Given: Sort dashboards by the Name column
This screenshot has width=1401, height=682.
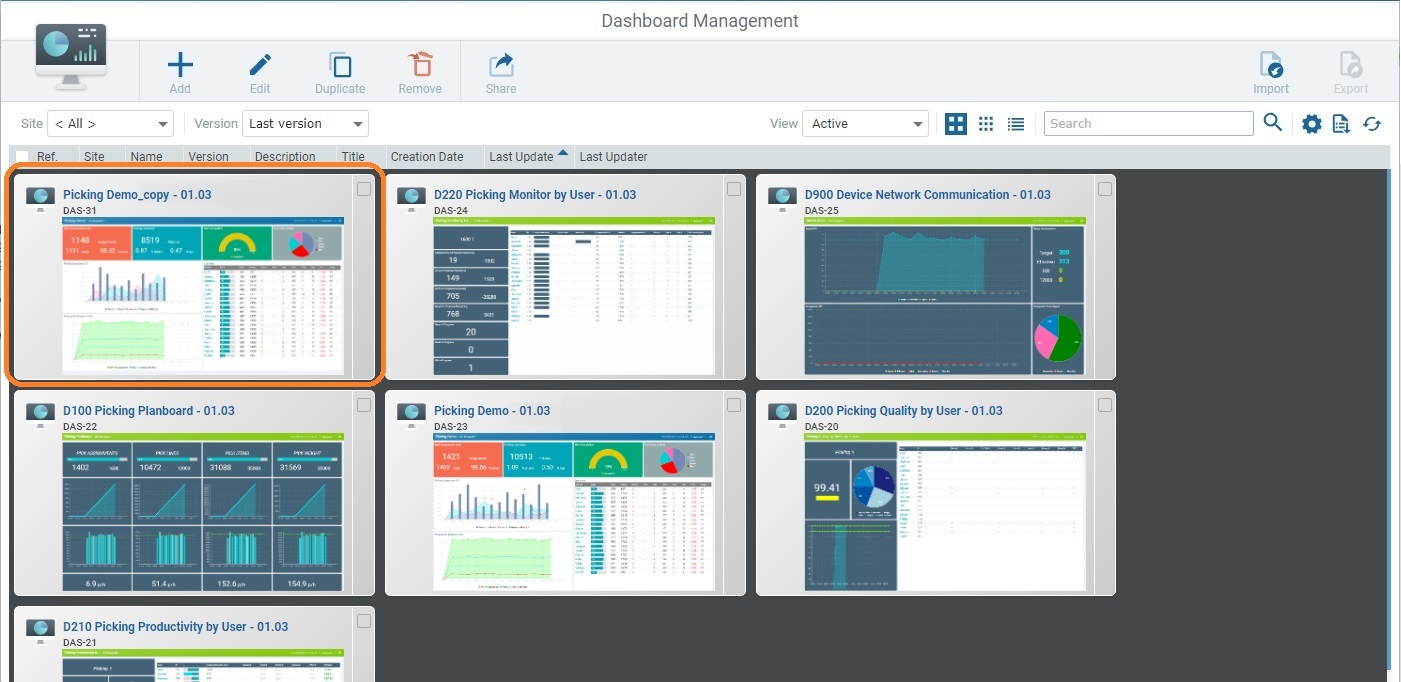Looking at the screenshot, I should (147, 156).
